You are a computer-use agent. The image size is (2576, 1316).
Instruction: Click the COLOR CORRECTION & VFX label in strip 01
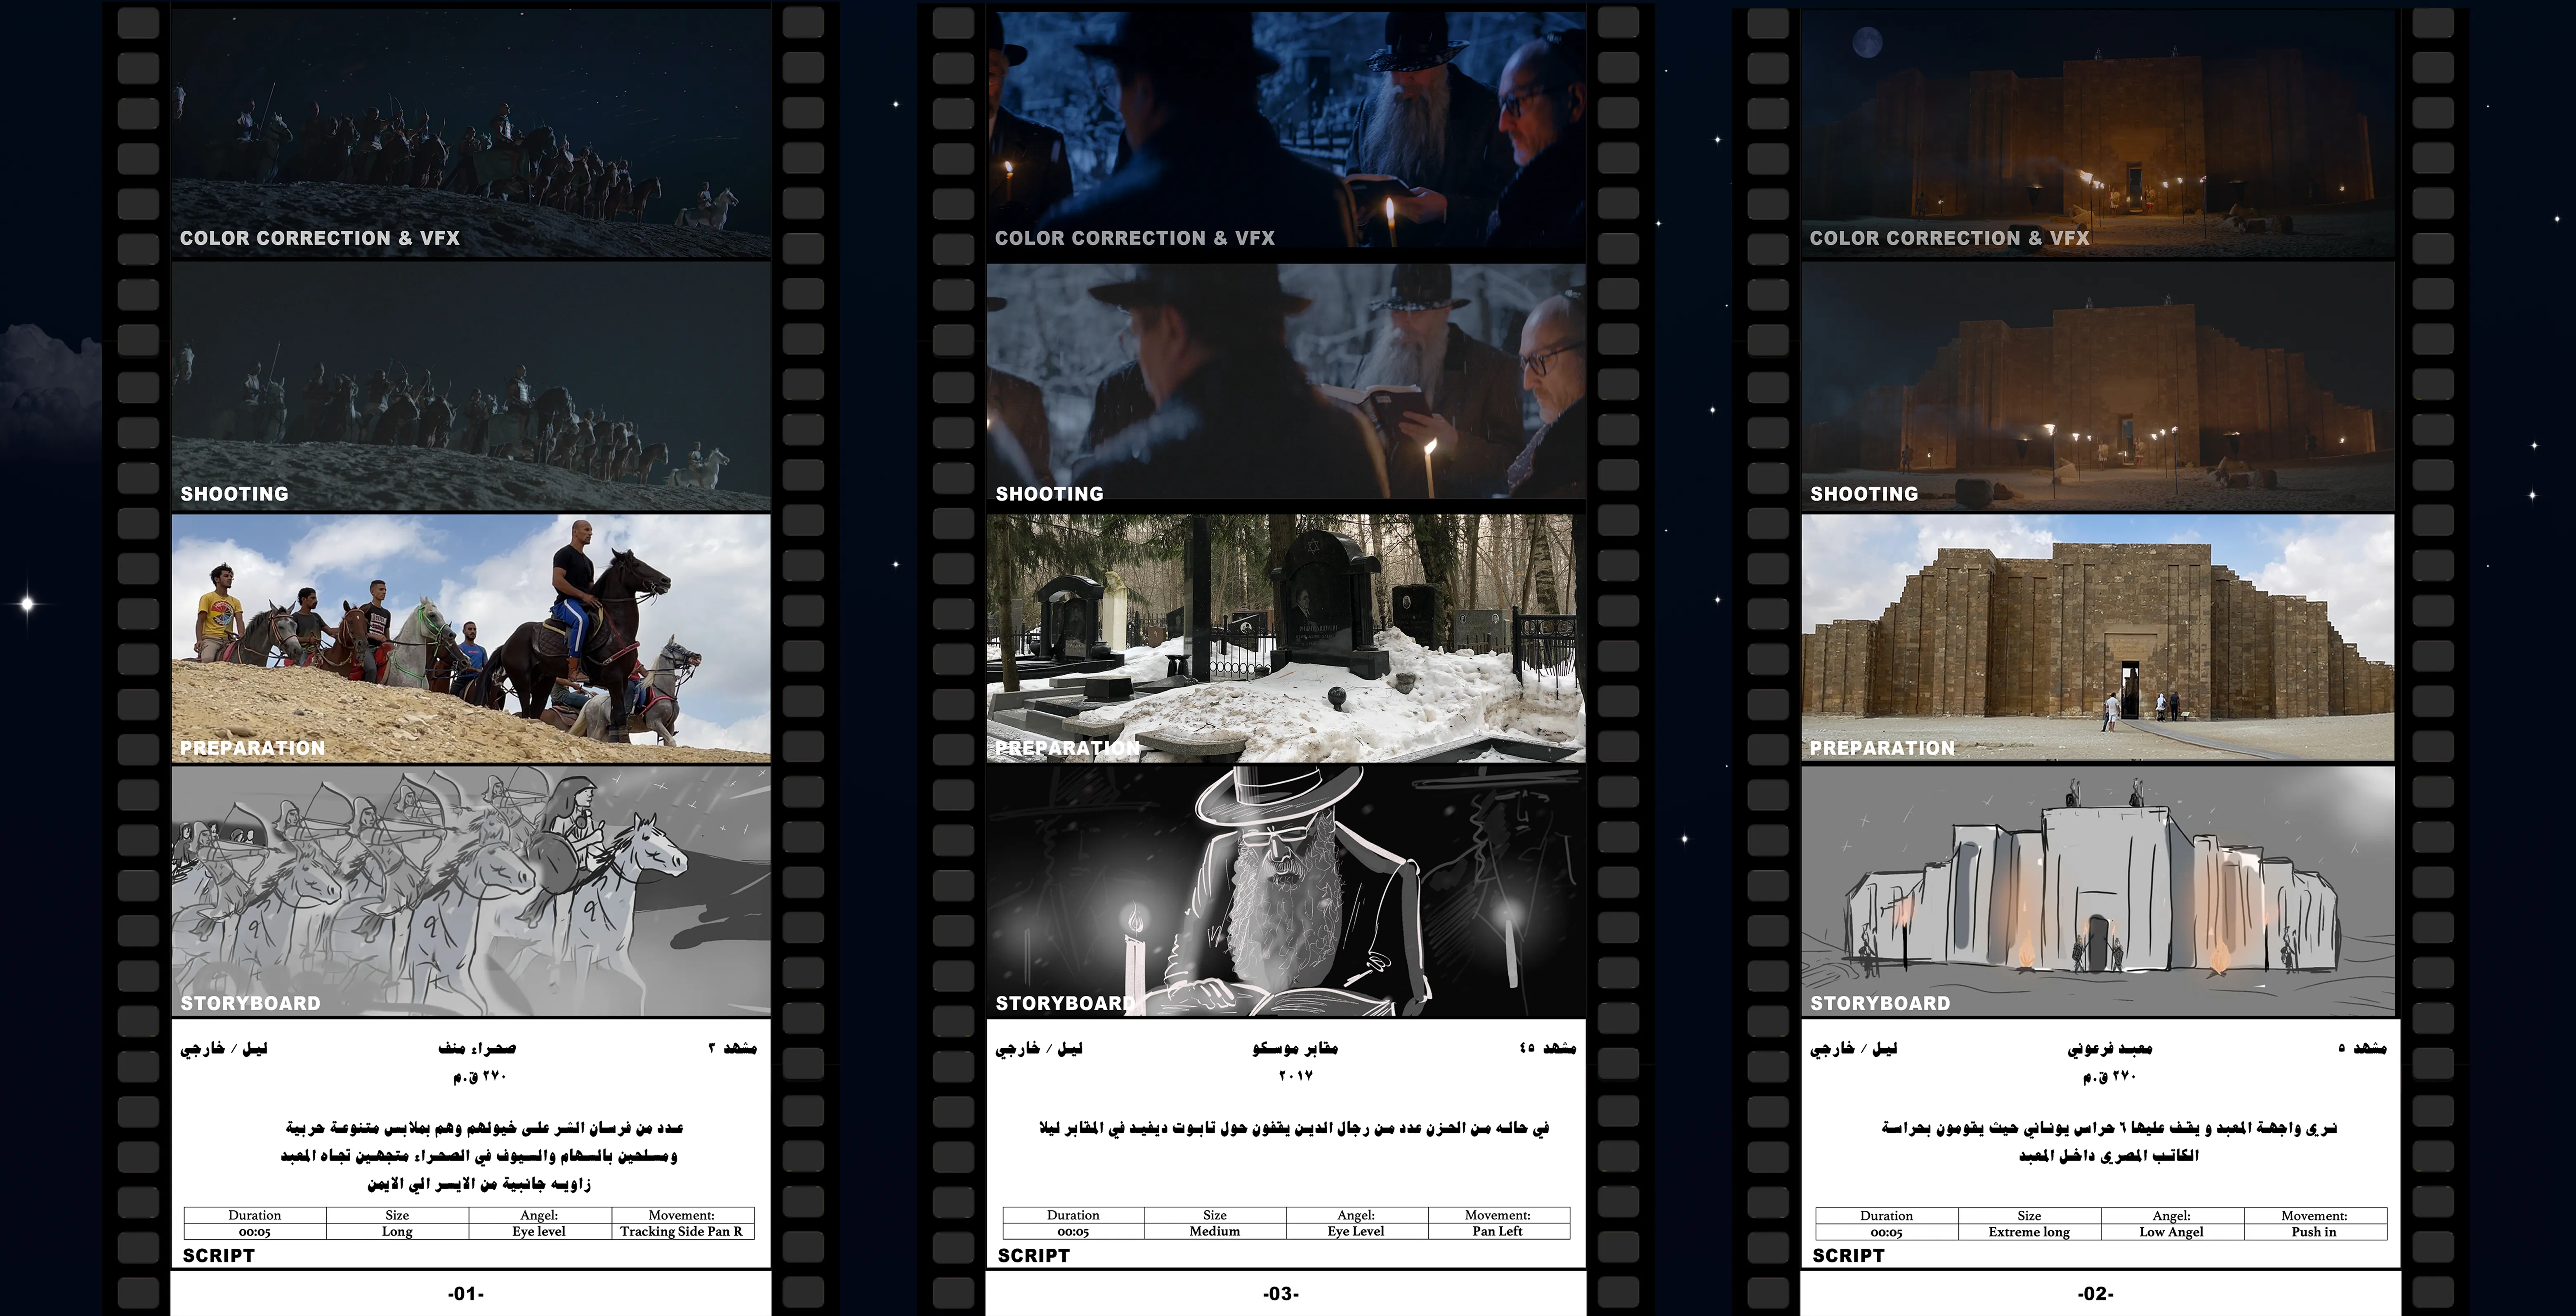point(320,238)
